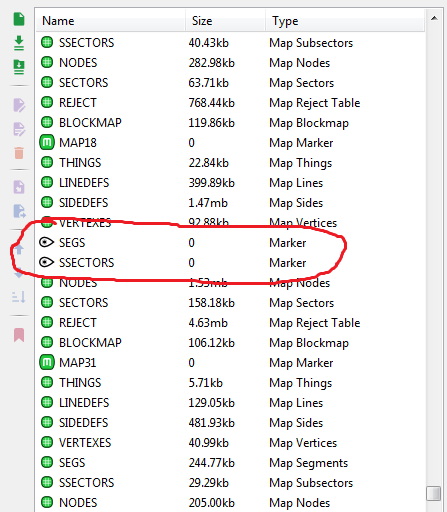The image size is (447, 512).
Task: Click the globe icon of the 22.84kb THINGS
Action: pos(47,162)
